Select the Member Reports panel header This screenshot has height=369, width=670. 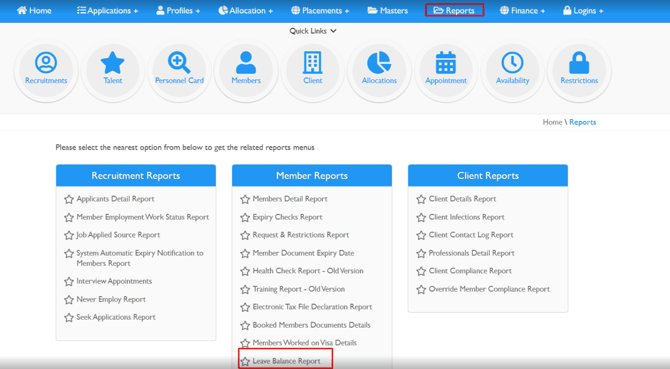[x=312, y=176]
